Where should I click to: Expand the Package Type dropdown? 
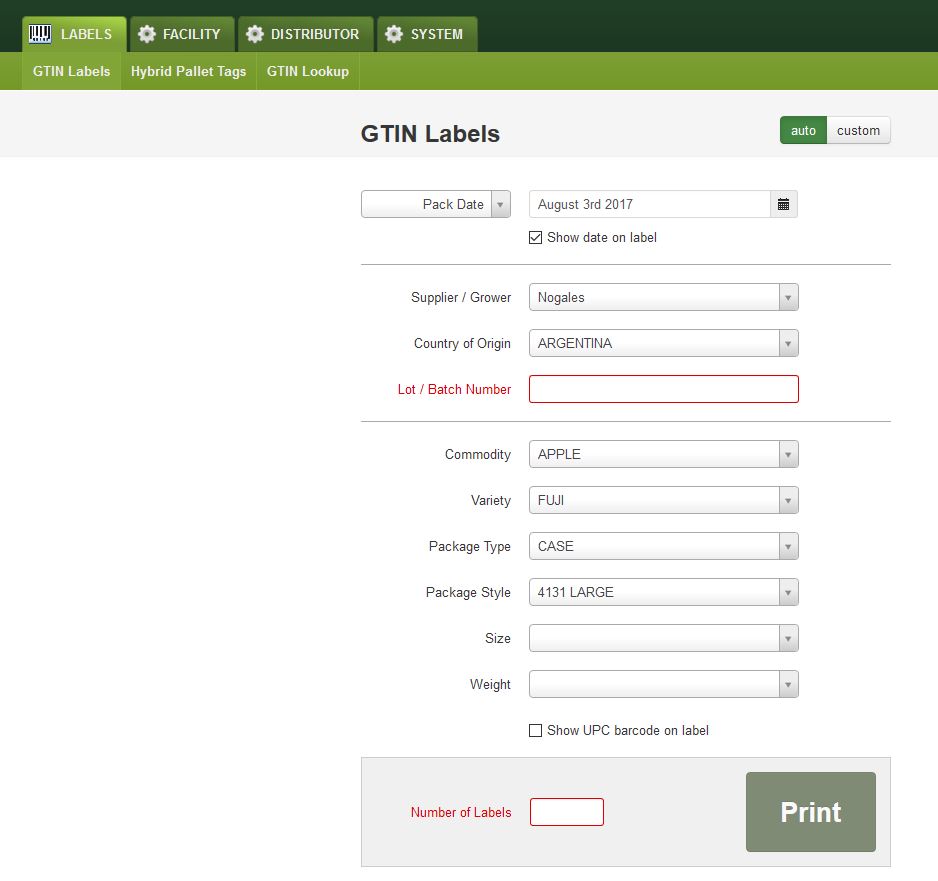click(x=663, y=546)
